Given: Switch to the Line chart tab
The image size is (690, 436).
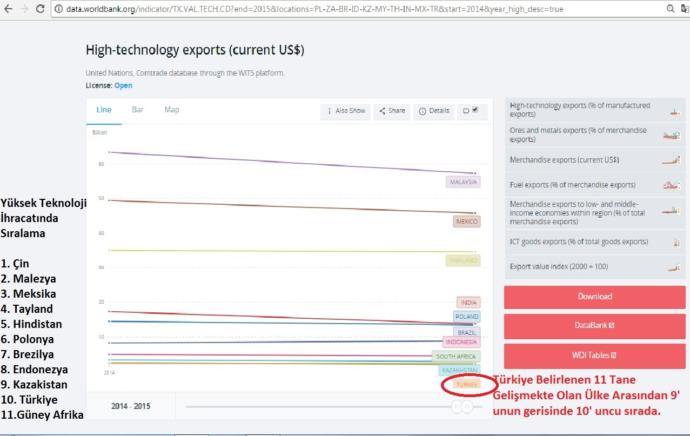Looking at the screenshot, I should [x=104, y=110].
